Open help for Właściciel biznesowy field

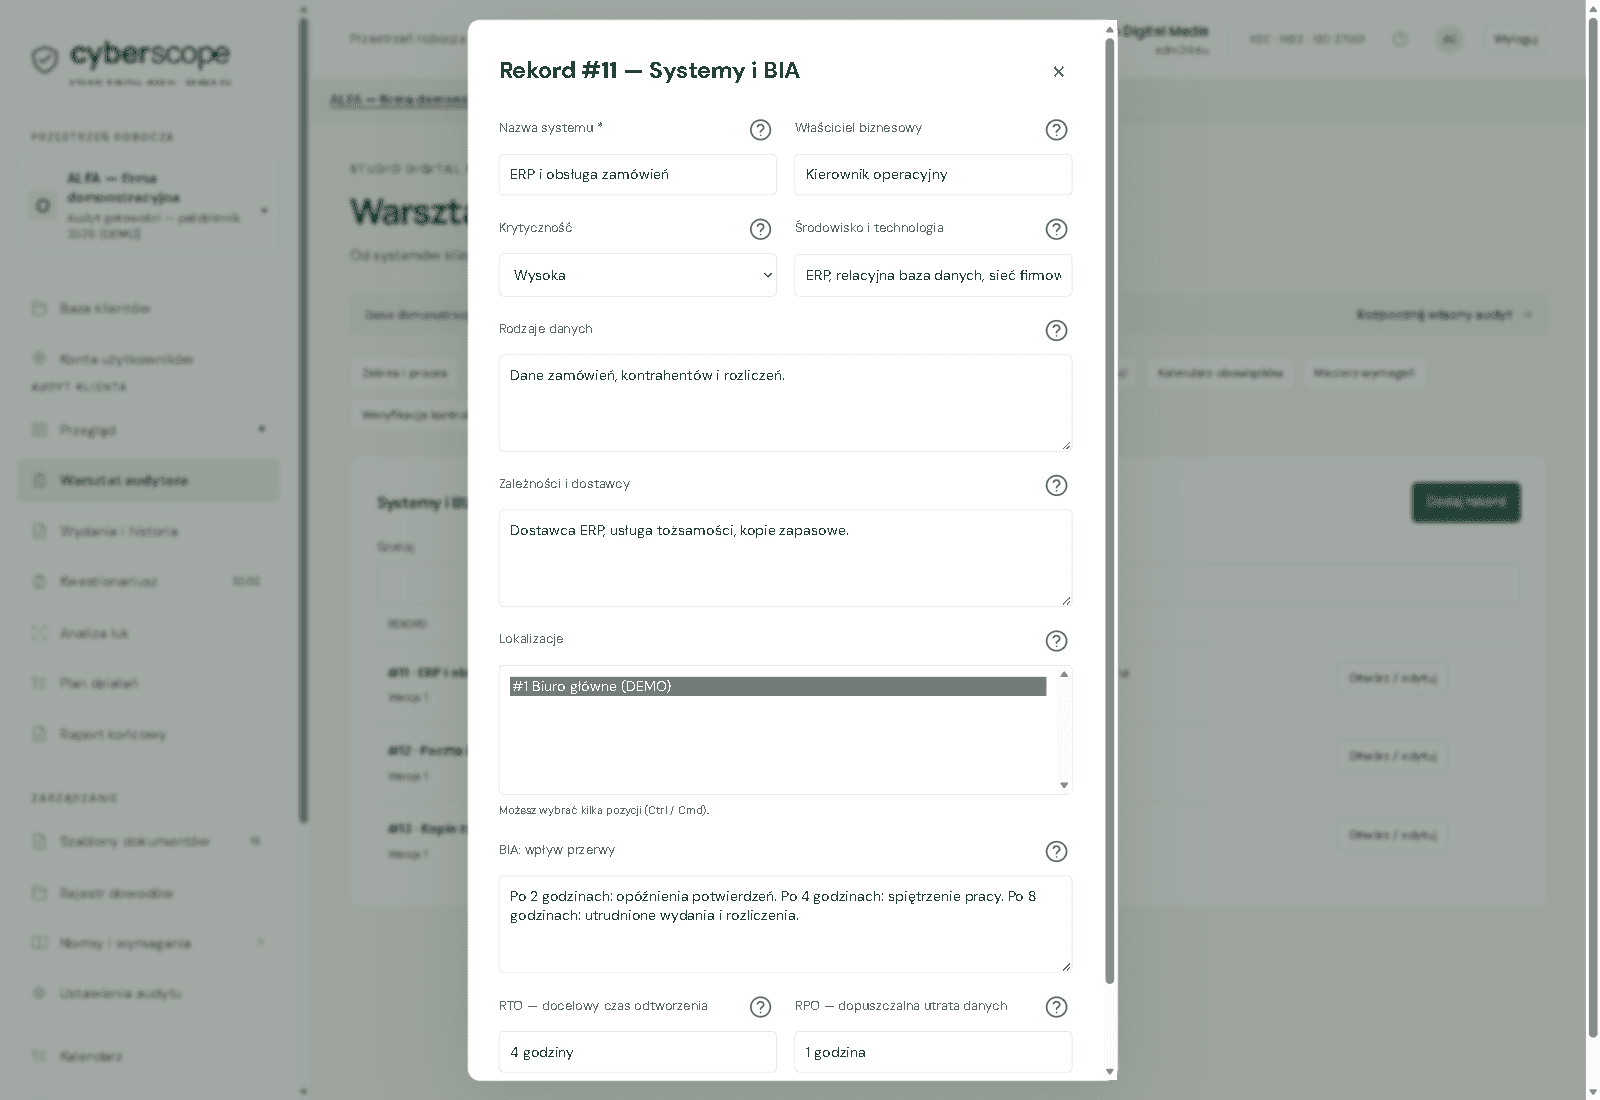(1056, 130)
